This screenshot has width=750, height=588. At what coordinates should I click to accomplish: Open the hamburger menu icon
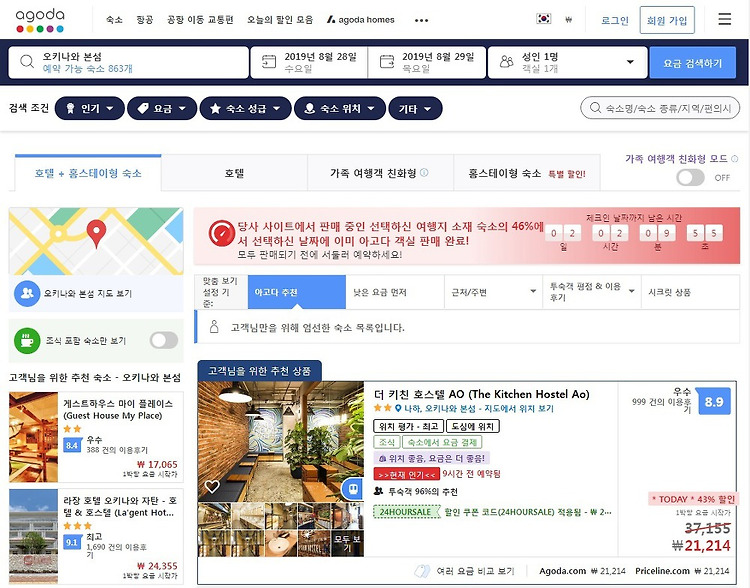click(725, 19)
